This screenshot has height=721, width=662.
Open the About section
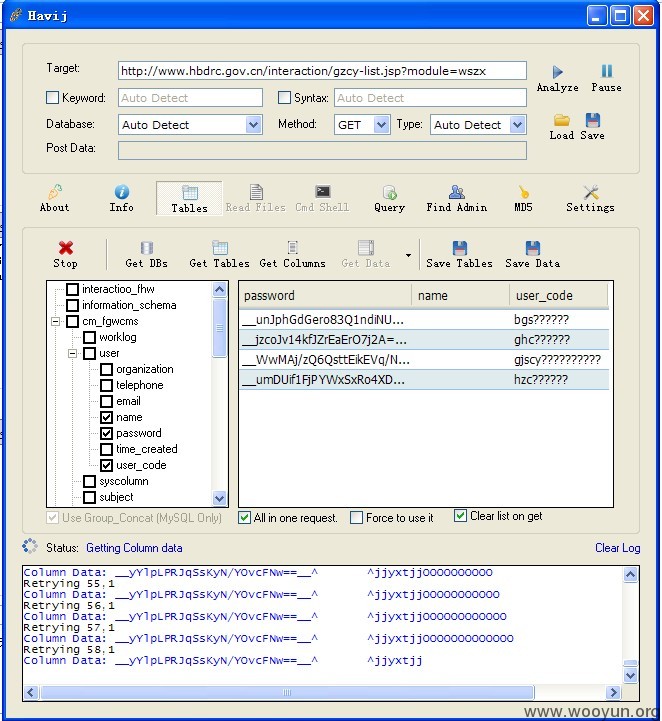point(55,199)
